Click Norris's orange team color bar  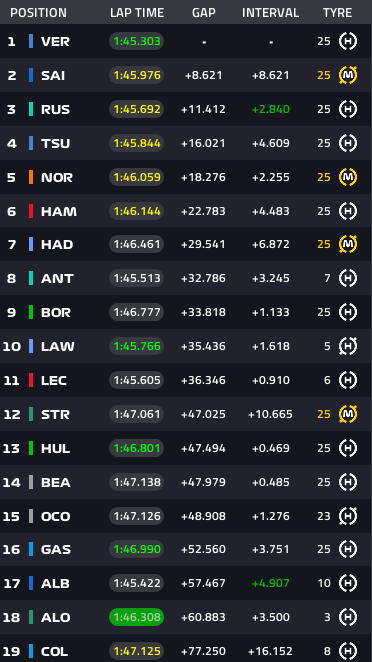[31, 177]
